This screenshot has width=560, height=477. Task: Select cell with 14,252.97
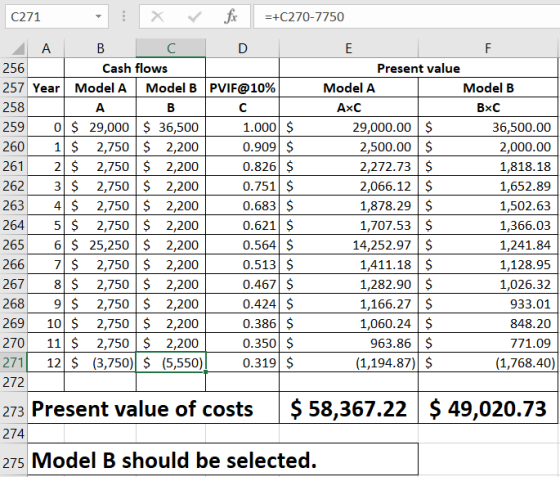click(x=349, y=245)
